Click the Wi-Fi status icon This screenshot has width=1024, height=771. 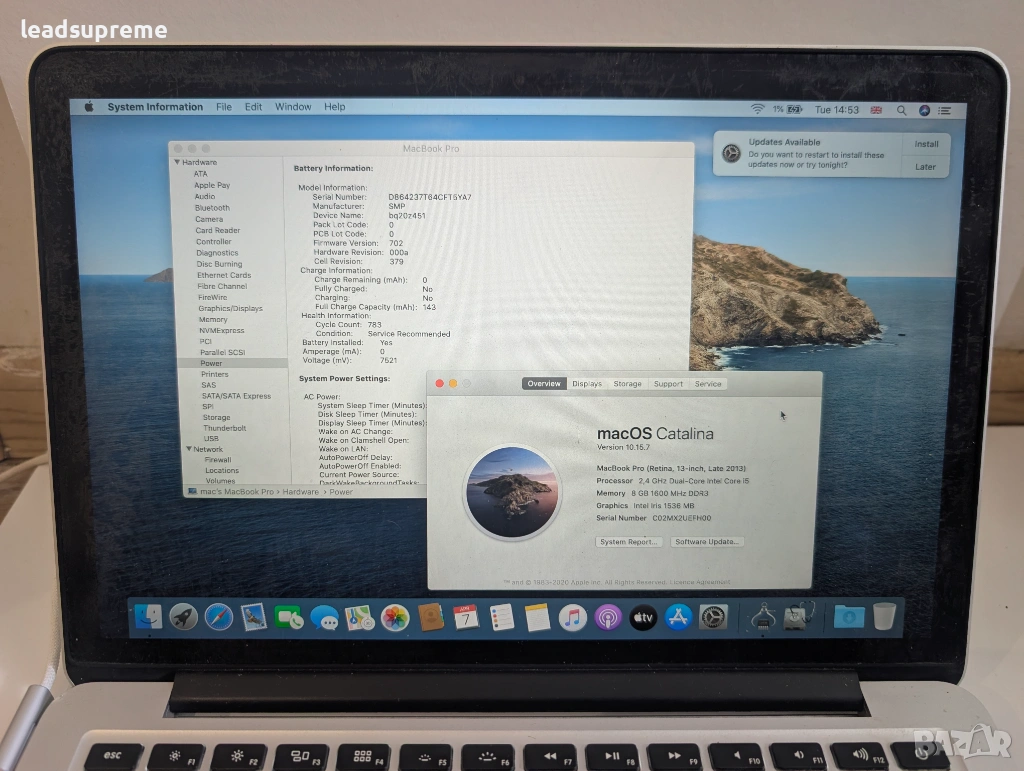point(757,109)
